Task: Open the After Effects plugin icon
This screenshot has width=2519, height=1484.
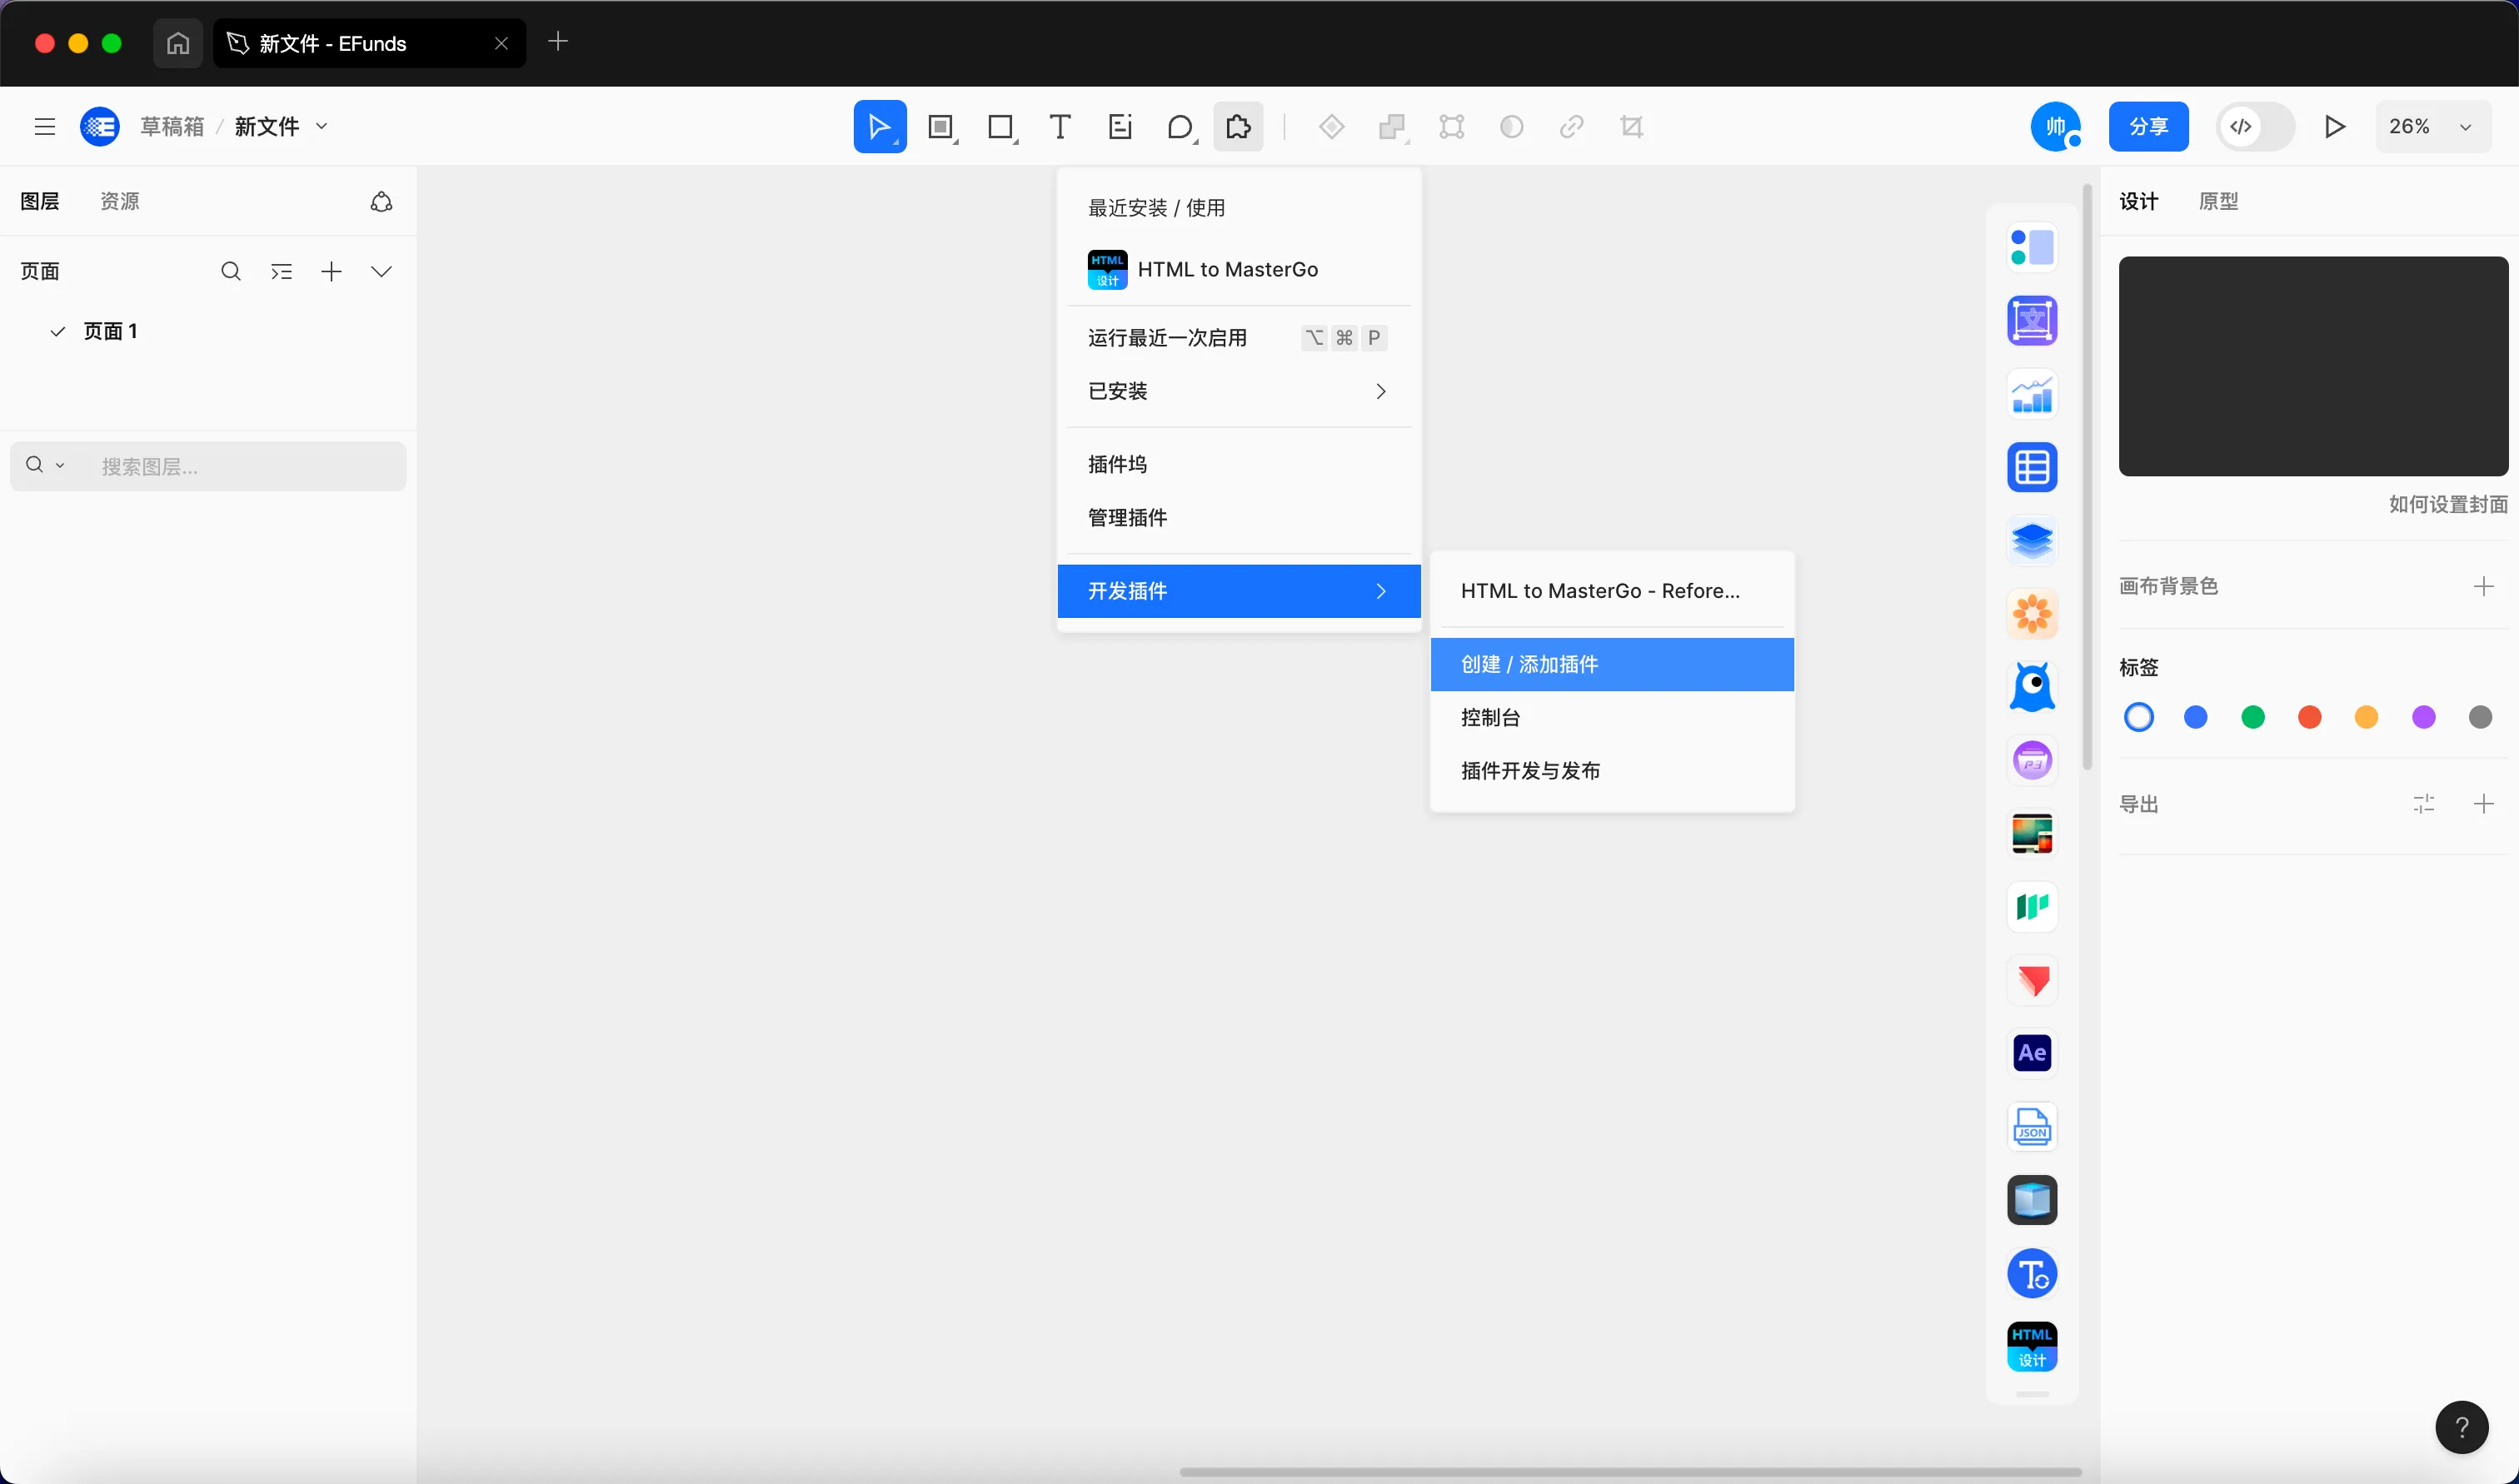Action: click(2032, 1053)
